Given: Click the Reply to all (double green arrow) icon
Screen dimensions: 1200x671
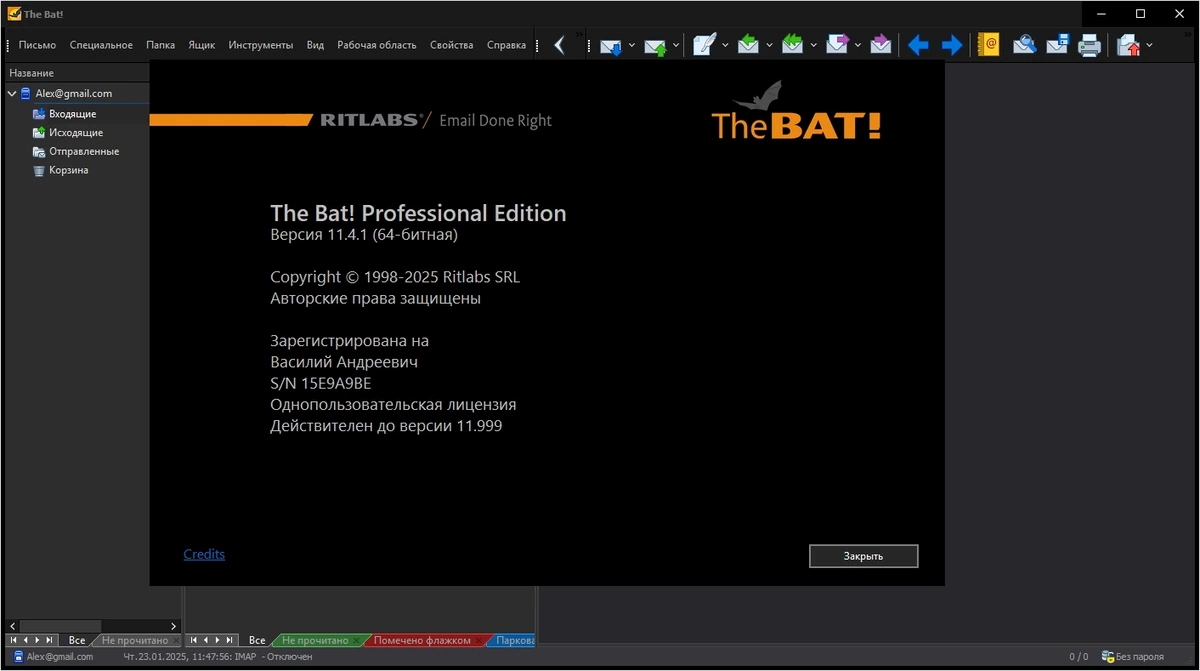Looking at the screenshot, I should point(793,45).
